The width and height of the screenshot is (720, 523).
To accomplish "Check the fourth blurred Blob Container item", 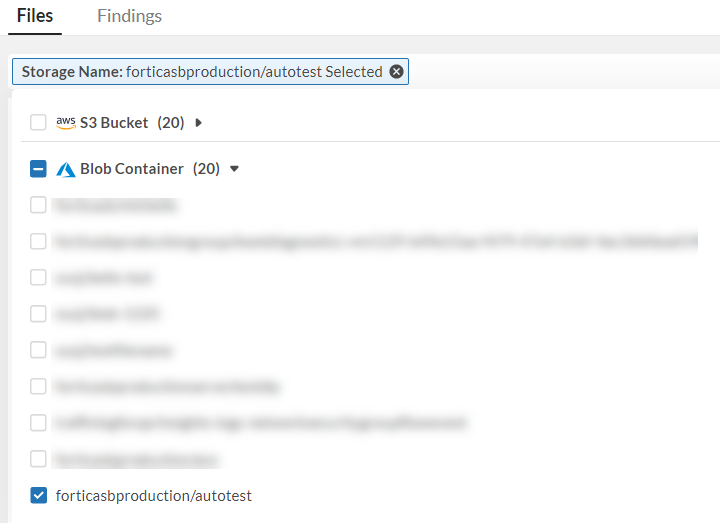I will click(x=38, y=314).
